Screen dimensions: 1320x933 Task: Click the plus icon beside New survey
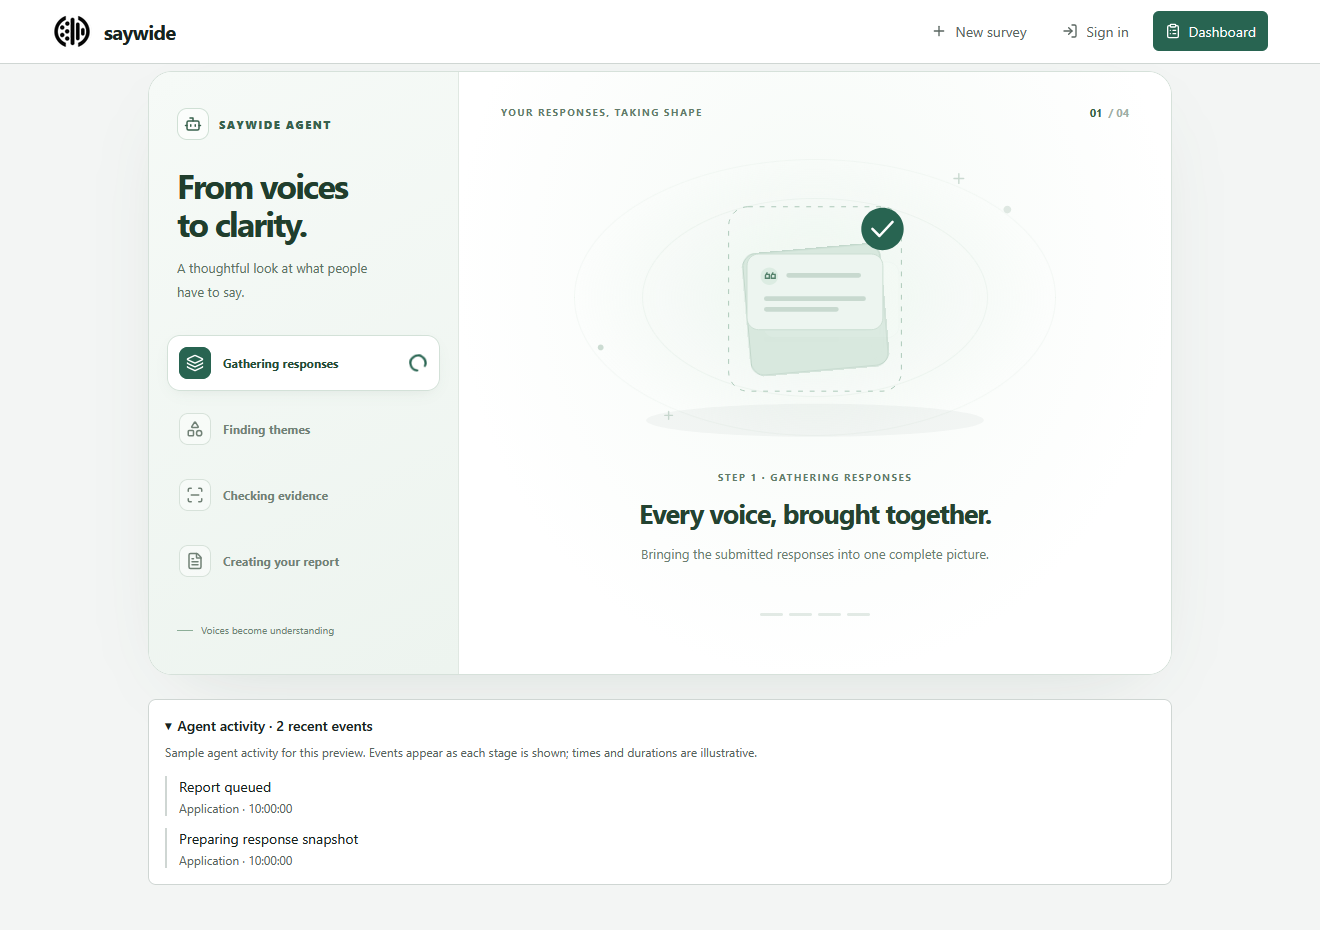pos(939,32)
